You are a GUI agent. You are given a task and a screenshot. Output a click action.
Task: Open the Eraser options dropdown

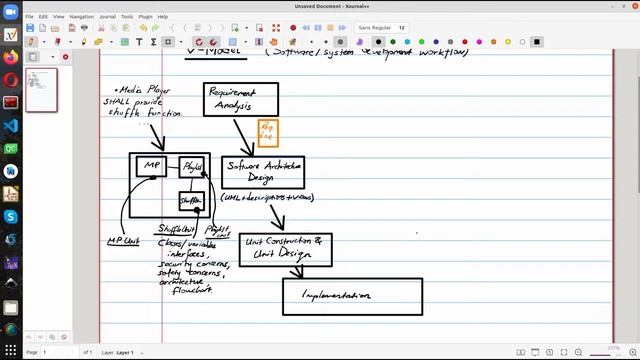coord(70,42)
